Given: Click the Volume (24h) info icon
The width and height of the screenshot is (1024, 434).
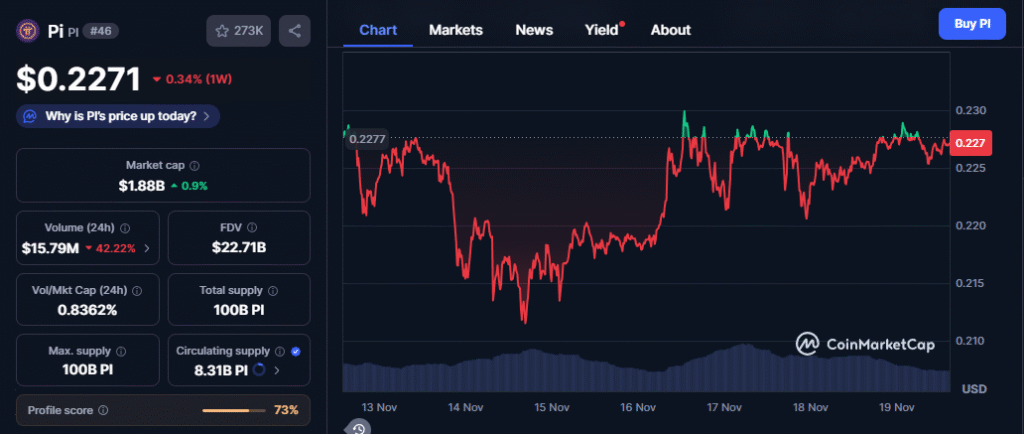Looking at the screenshot, I should (x=124, y=228).
